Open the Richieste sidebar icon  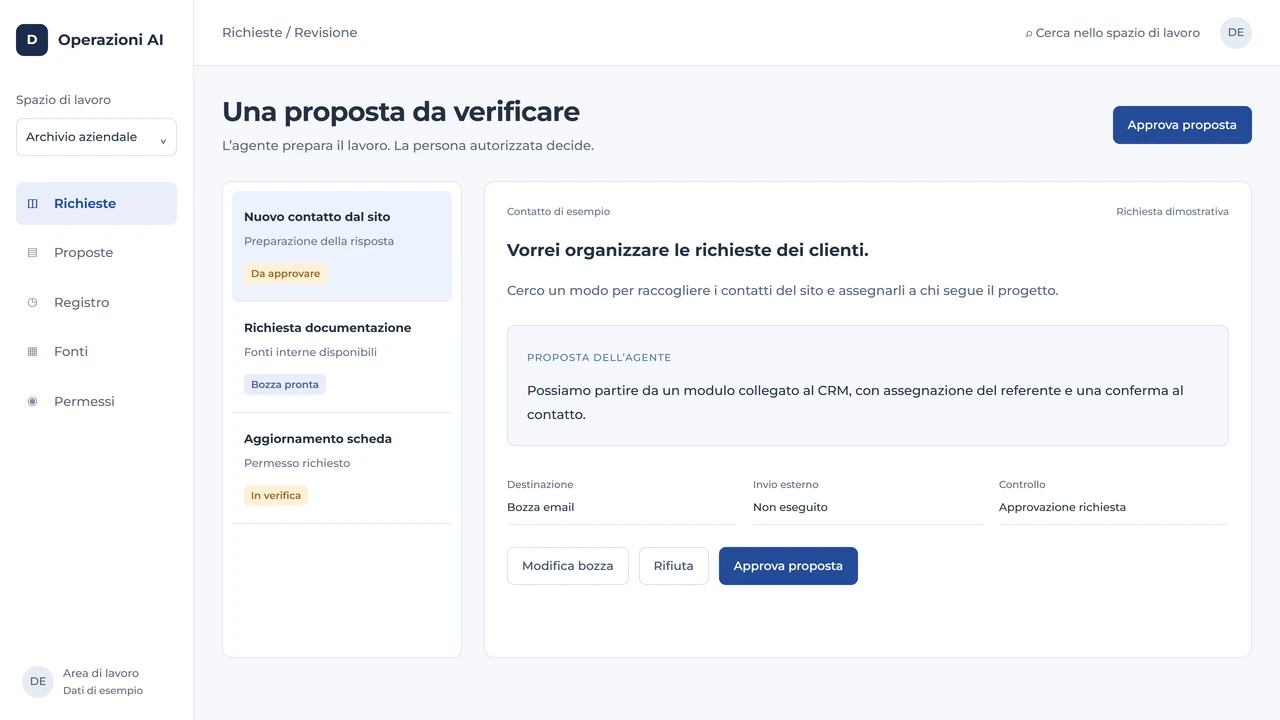click(x=32, y=203)
